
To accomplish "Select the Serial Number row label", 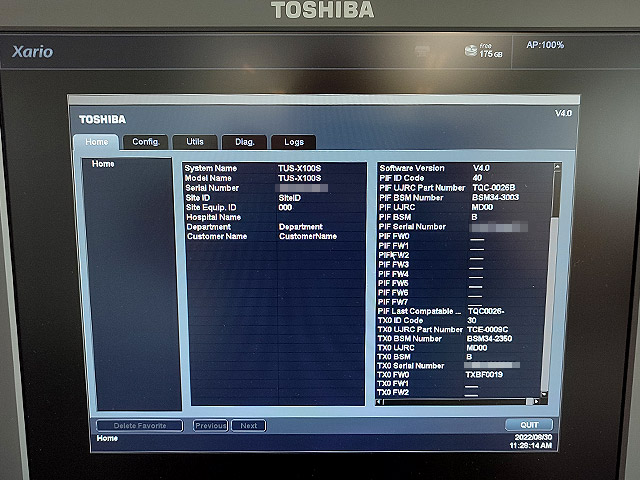I will [212, 188].
